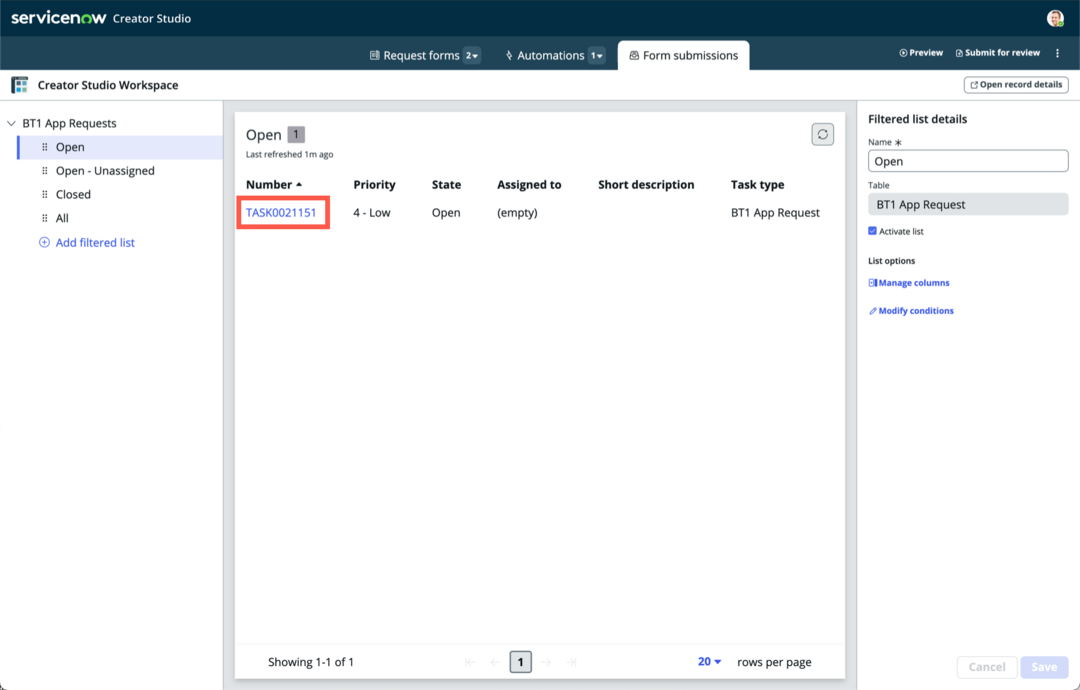Go to previous page arrow icon
Screen dimensions: 1080x690
(495, 662)
